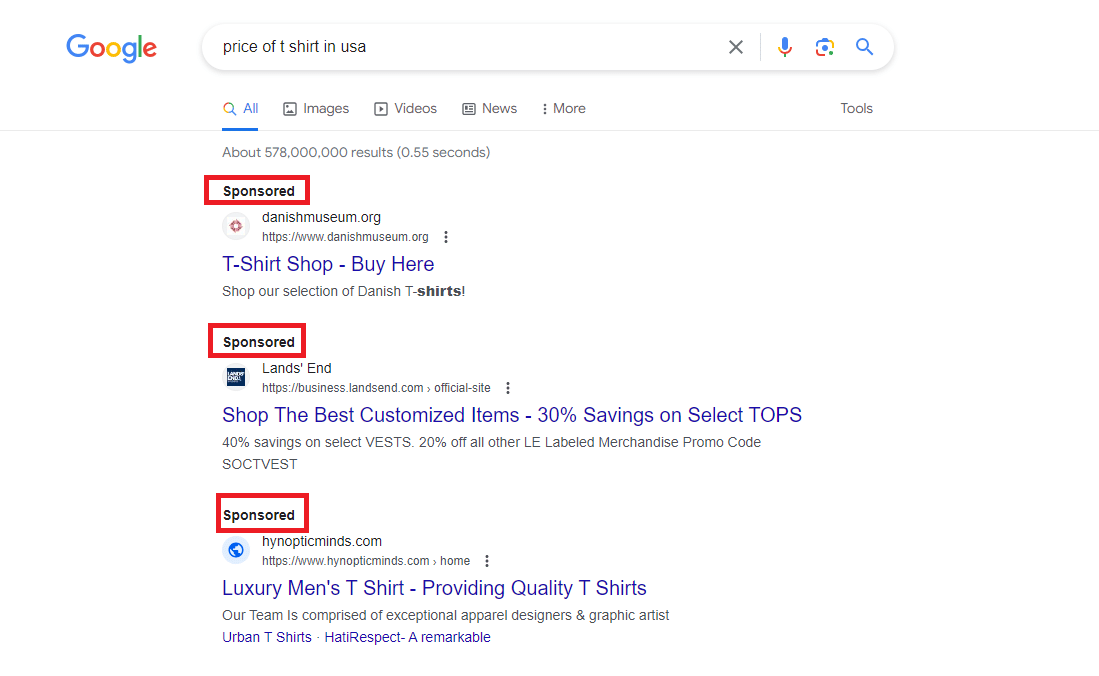
Task: Click the hynopticminds.com globe favicon
Action: [x=236, y=550]
